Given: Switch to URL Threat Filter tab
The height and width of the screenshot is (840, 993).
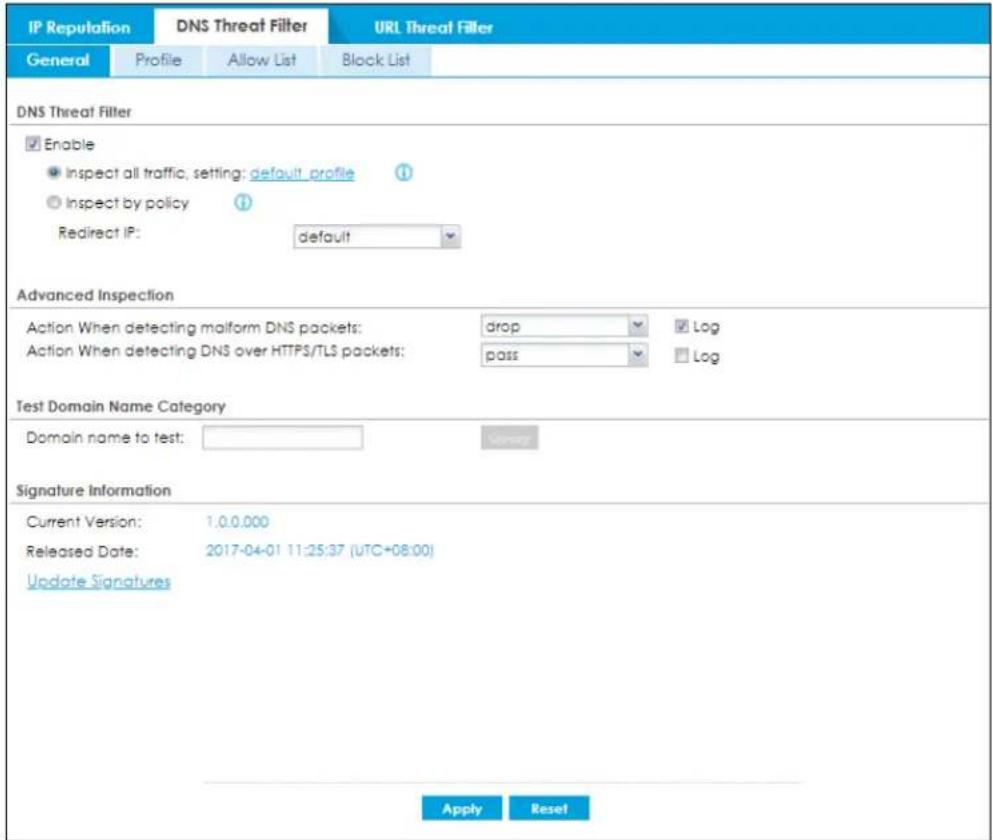Looking at the screenshot, I should (433, 27).
